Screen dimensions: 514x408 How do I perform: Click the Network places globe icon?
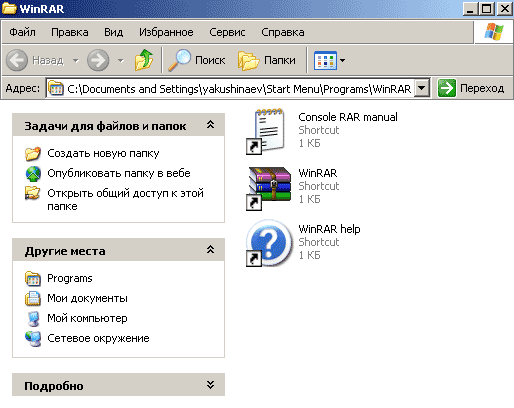click(33, 339)
